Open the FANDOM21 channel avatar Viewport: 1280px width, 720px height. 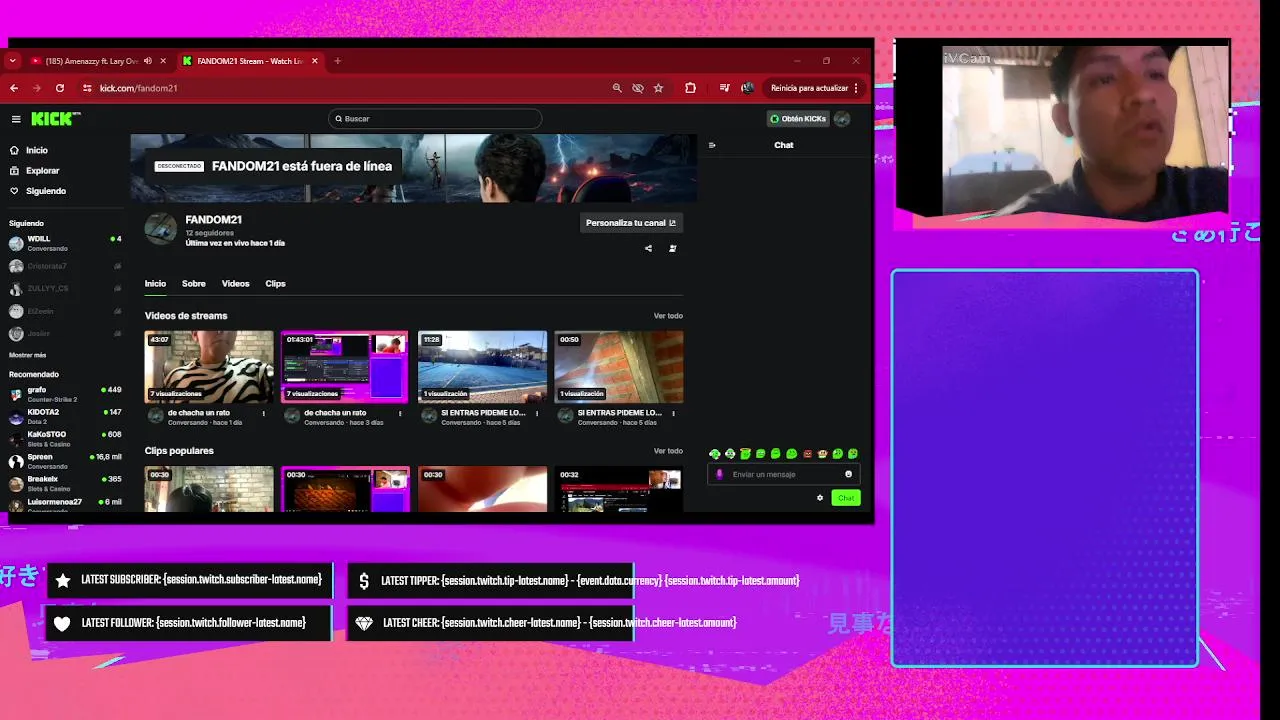coord(161,228)
